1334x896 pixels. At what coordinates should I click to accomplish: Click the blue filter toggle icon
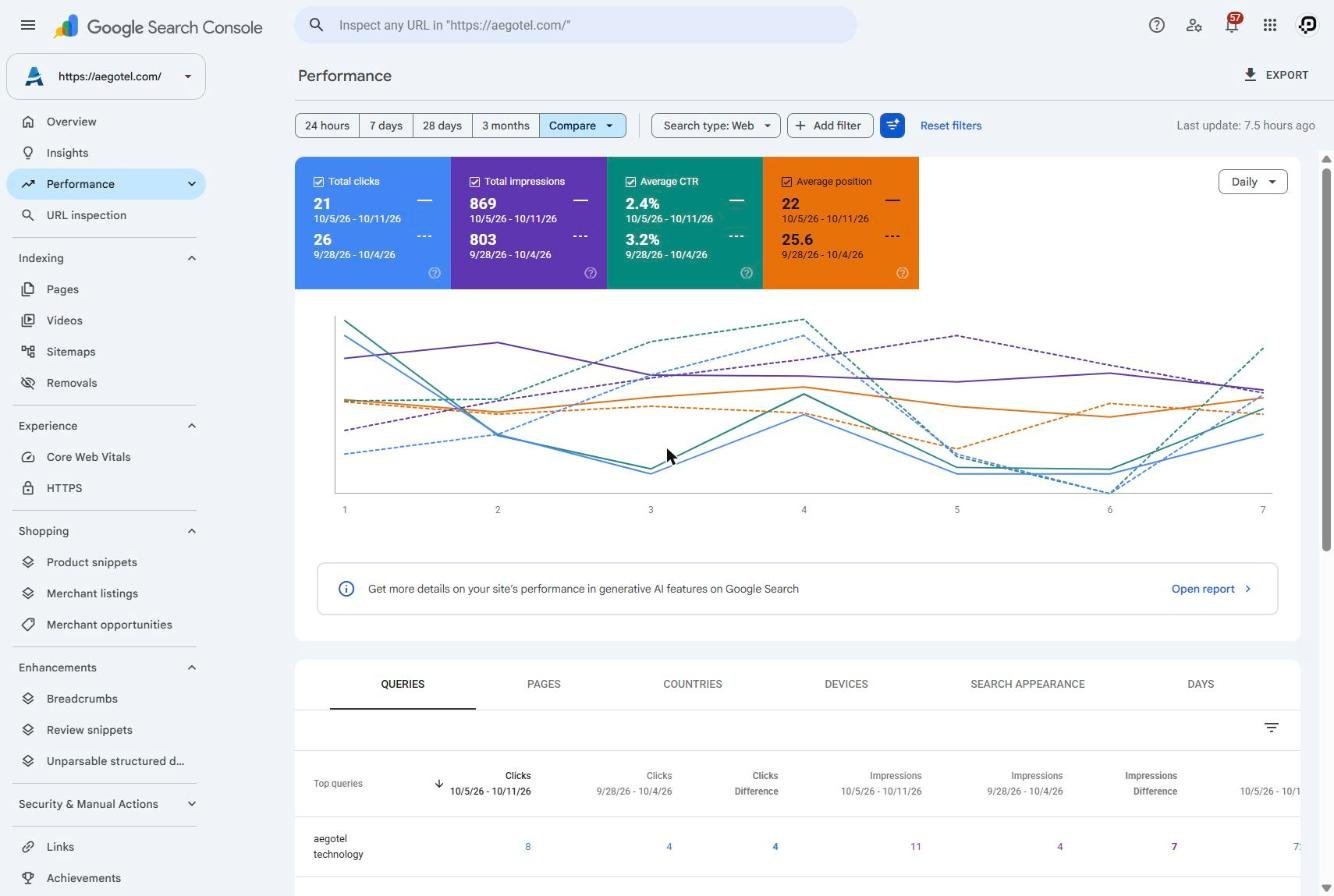892,126
